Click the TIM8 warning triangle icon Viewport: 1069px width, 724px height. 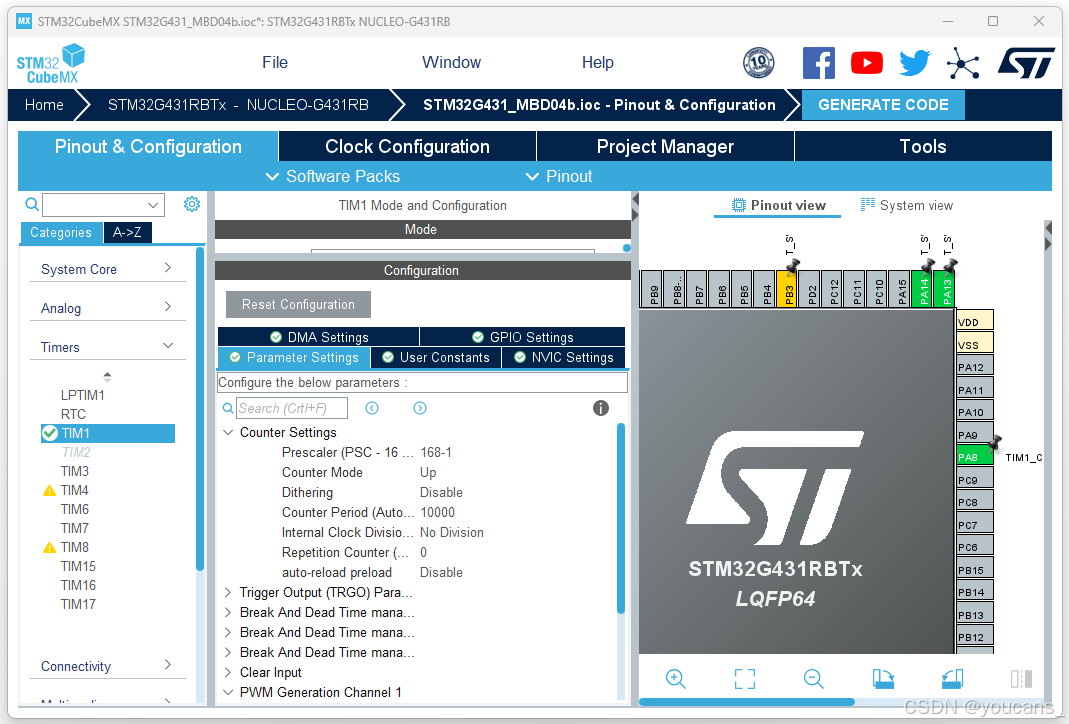coord(49,547)
